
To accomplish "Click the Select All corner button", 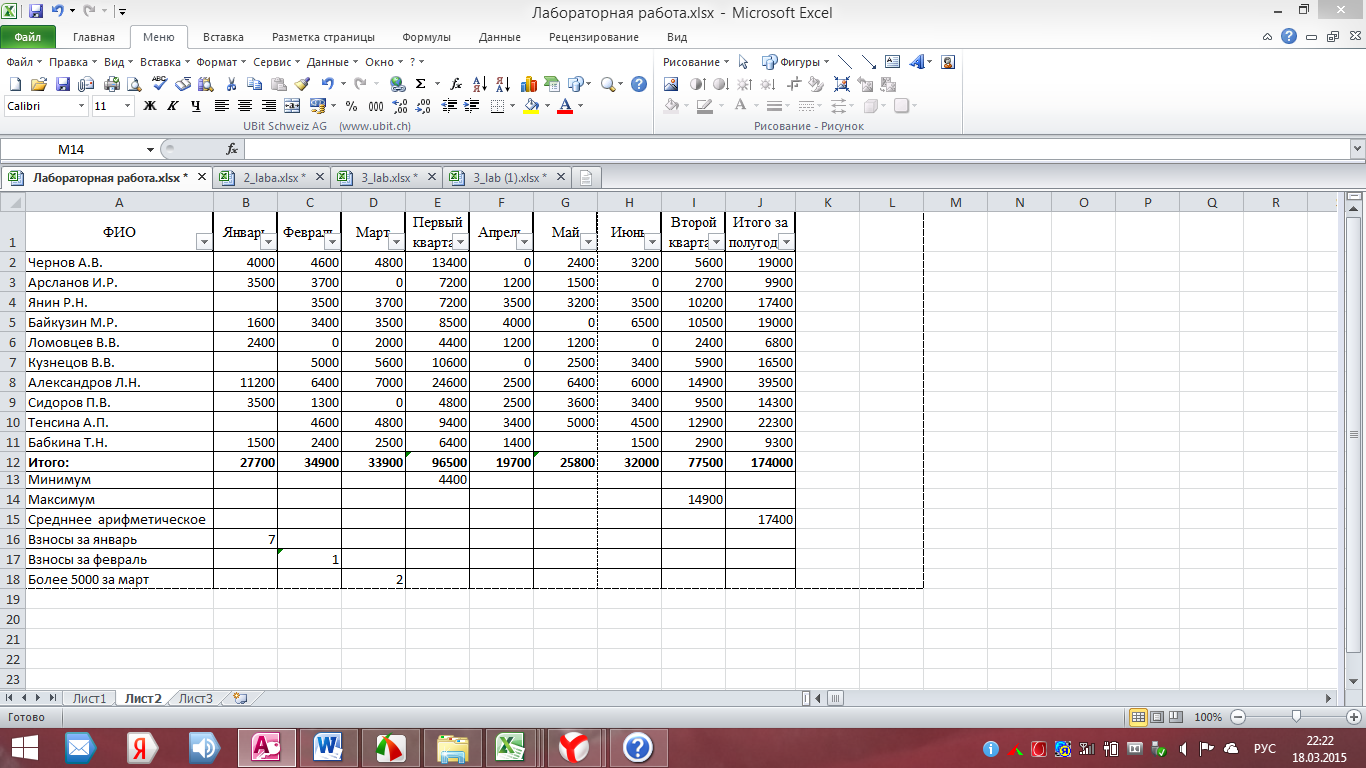I will (x=12, y=203).
